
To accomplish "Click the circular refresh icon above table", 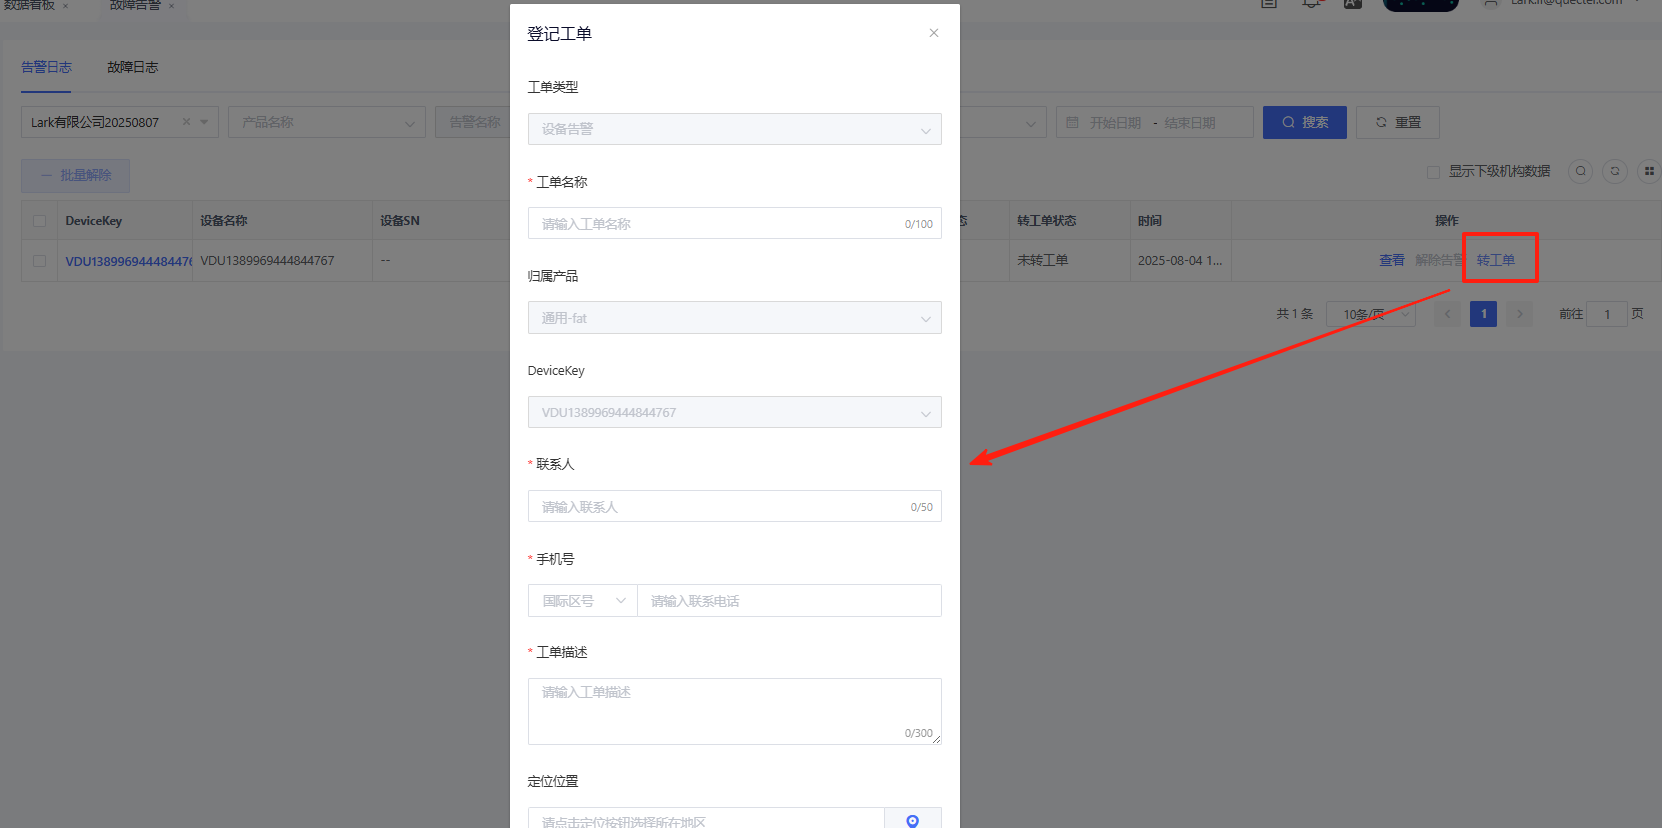I will pyautogui.click(x=1614, y=171).
